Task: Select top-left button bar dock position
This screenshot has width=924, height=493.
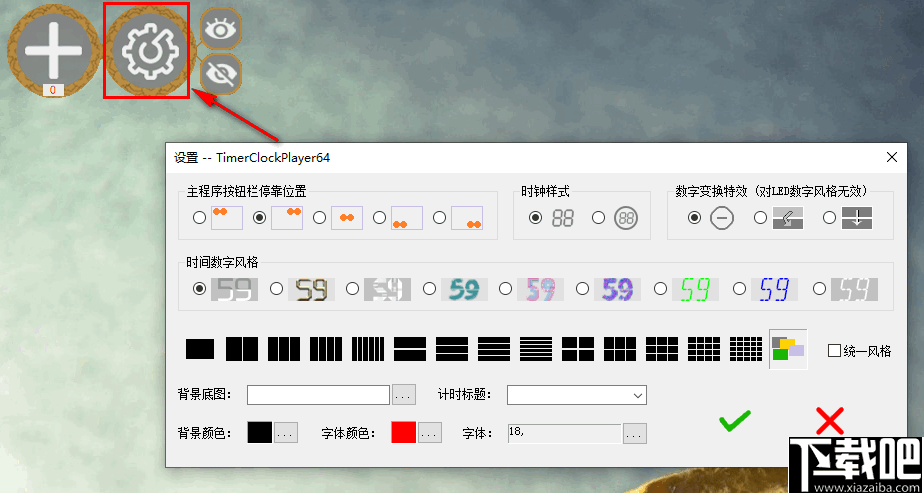Action: point(200,218)
